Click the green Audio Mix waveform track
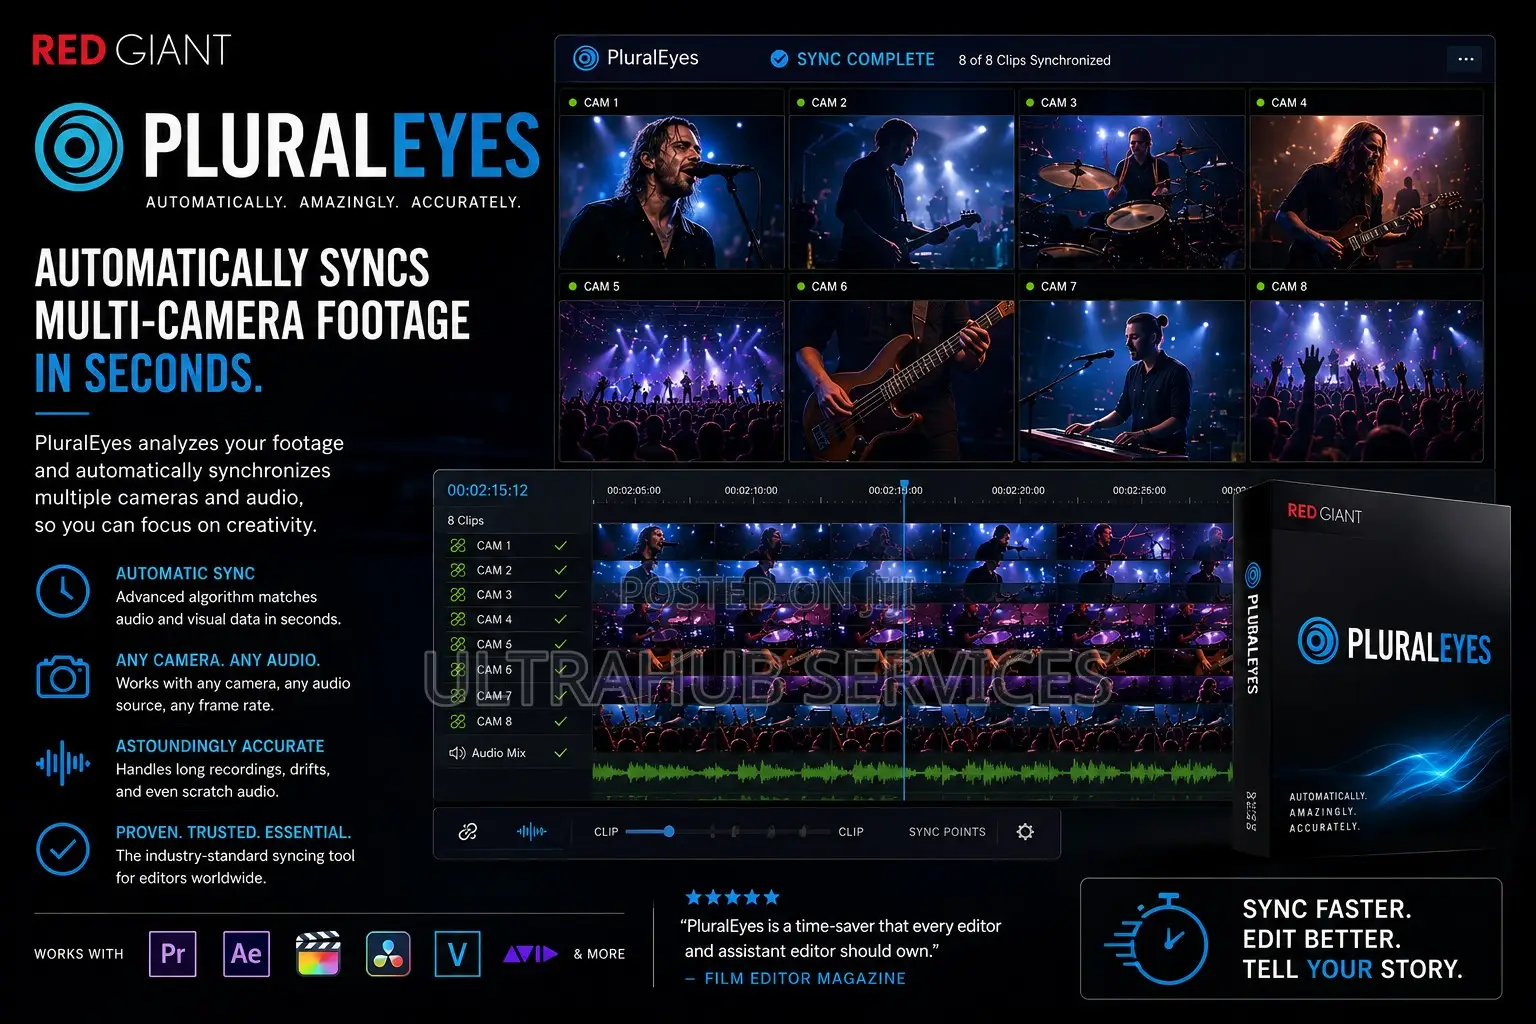 (x=912, y=772)
